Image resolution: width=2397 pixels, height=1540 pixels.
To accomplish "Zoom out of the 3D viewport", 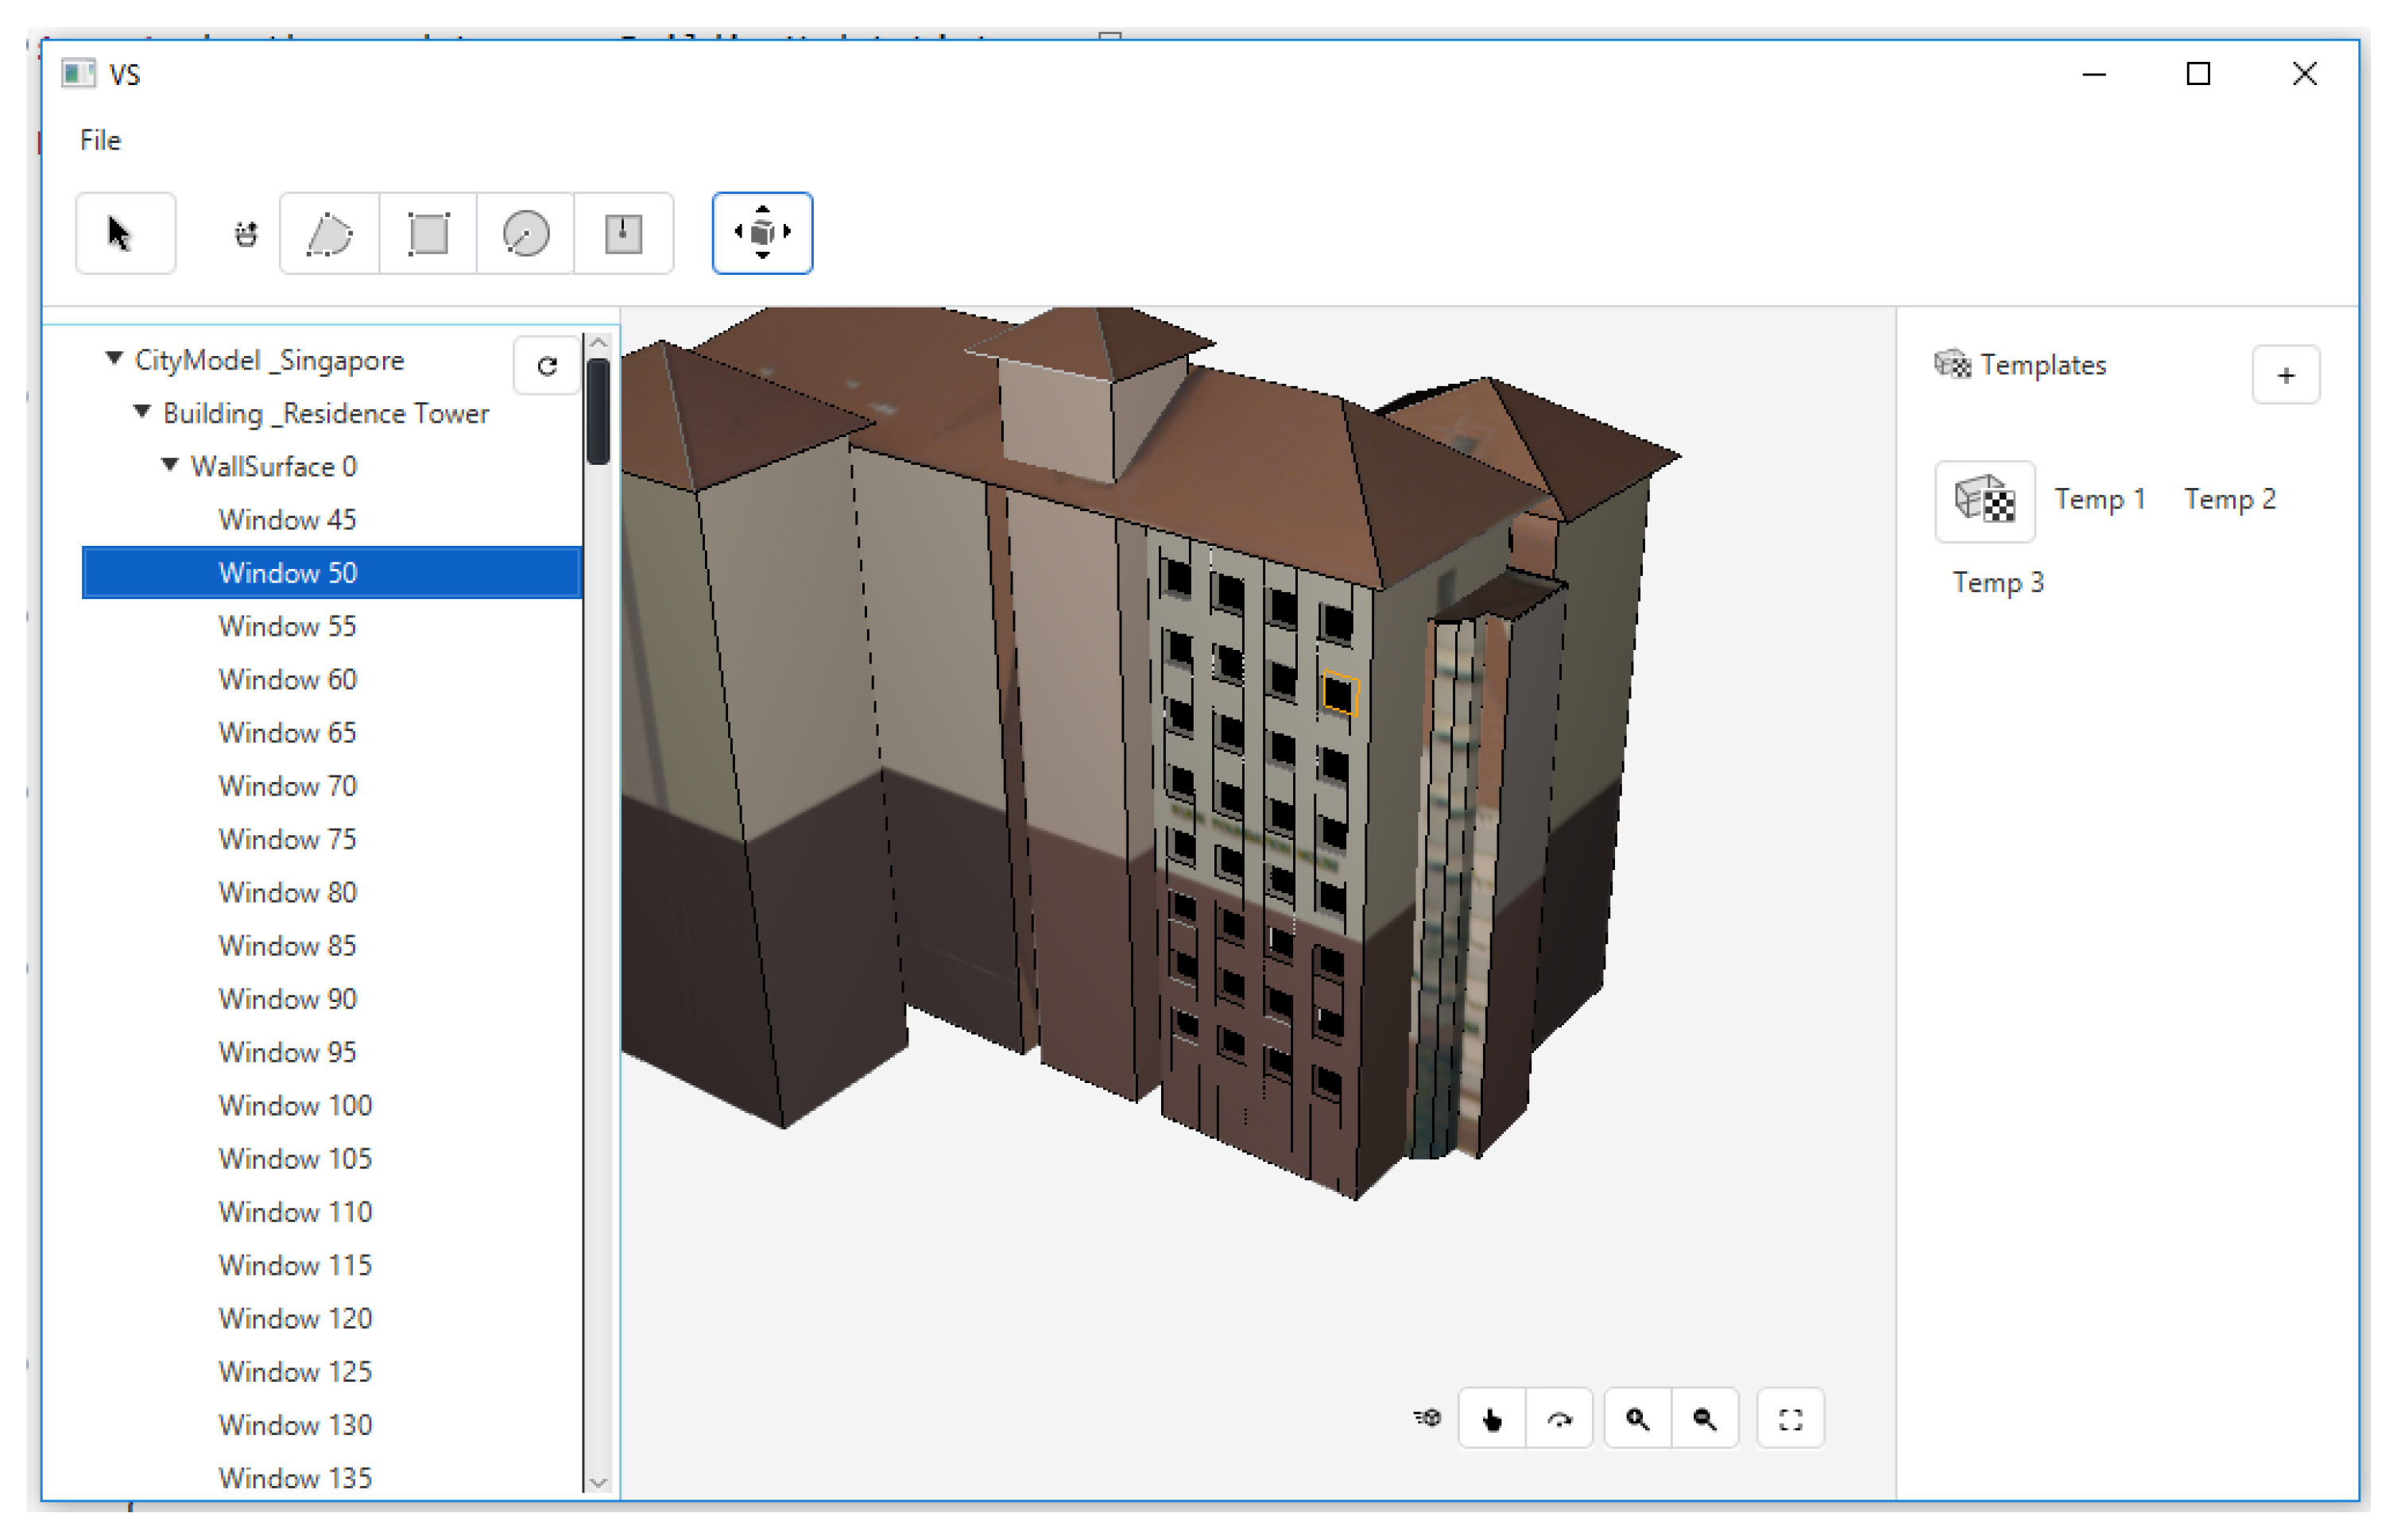I will (x=1705, y=1418).
